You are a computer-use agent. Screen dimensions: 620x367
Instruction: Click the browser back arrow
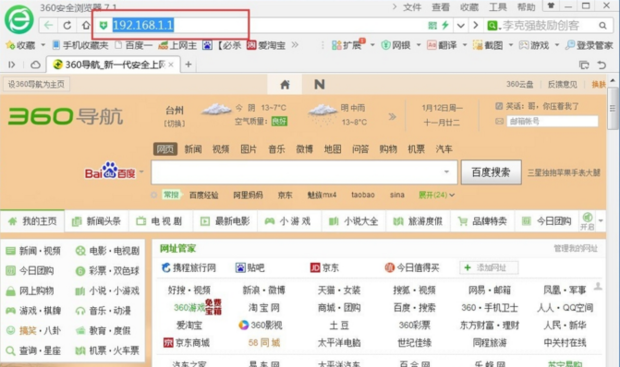(x=48, y=25)
